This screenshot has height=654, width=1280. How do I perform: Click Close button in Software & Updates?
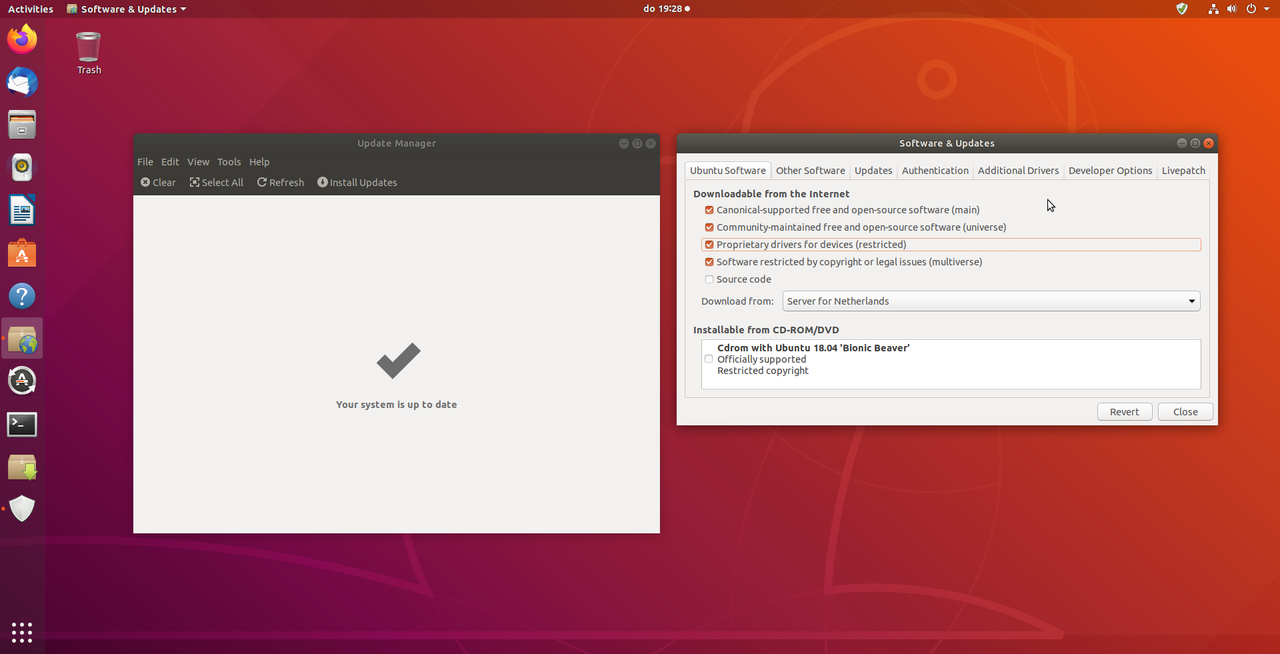(1185, 412)
